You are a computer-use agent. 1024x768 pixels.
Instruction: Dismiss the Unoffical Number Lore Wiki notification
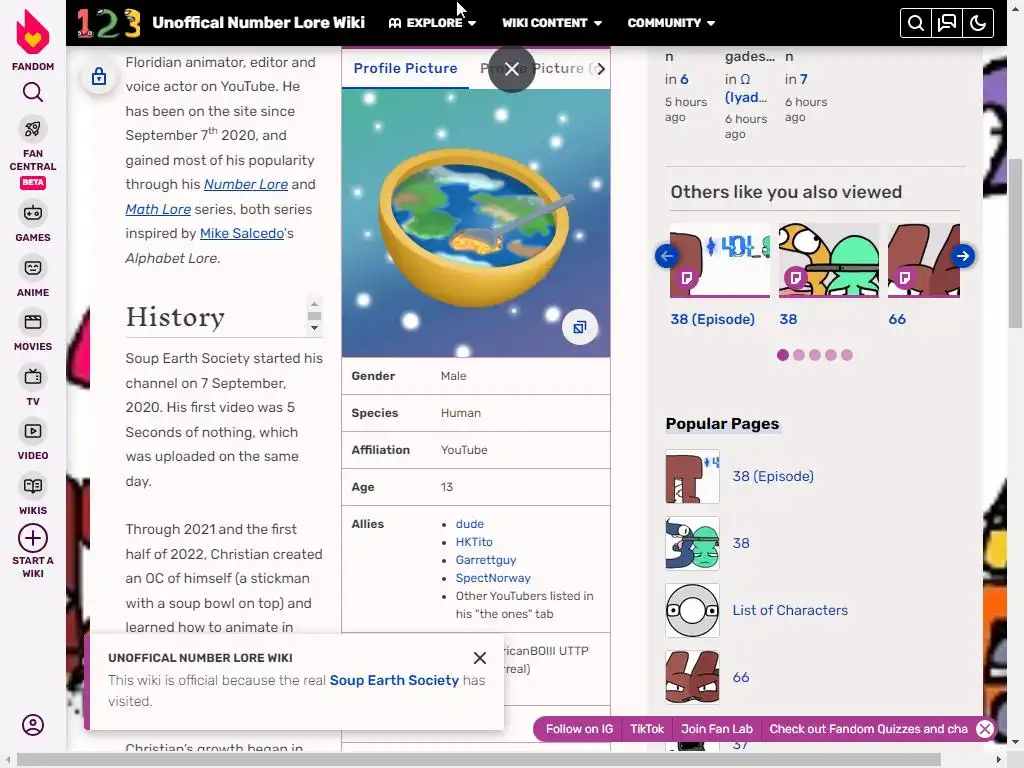click(x=480, y=658)
